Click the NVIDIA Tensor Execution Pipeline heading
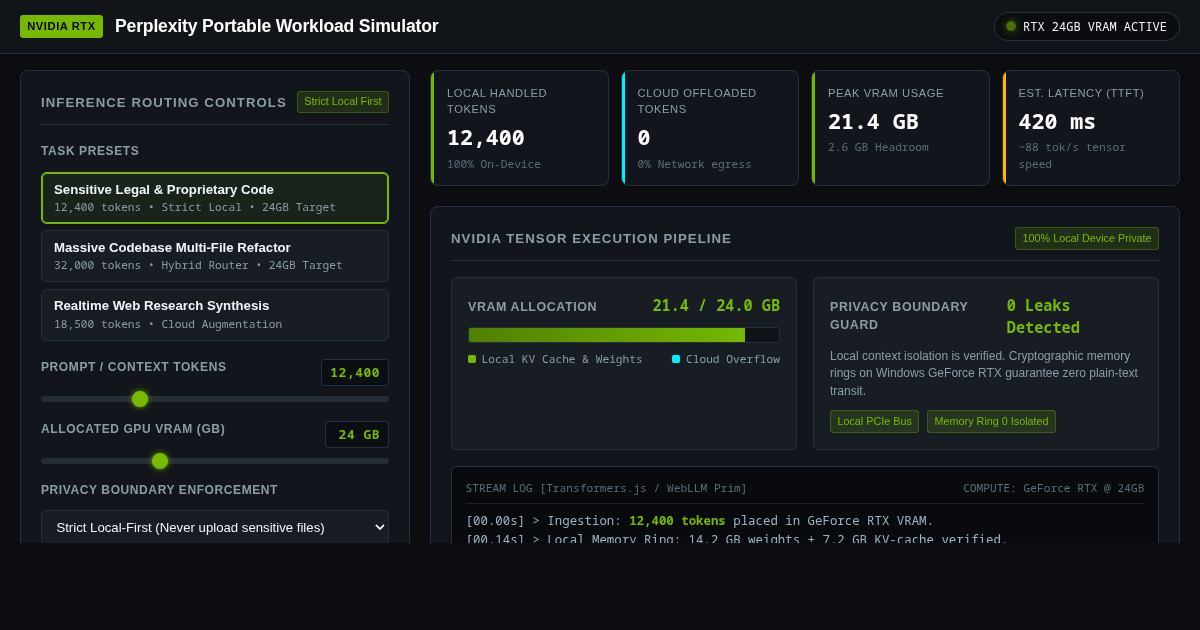 pyautogui.click(x=591, y=238)
